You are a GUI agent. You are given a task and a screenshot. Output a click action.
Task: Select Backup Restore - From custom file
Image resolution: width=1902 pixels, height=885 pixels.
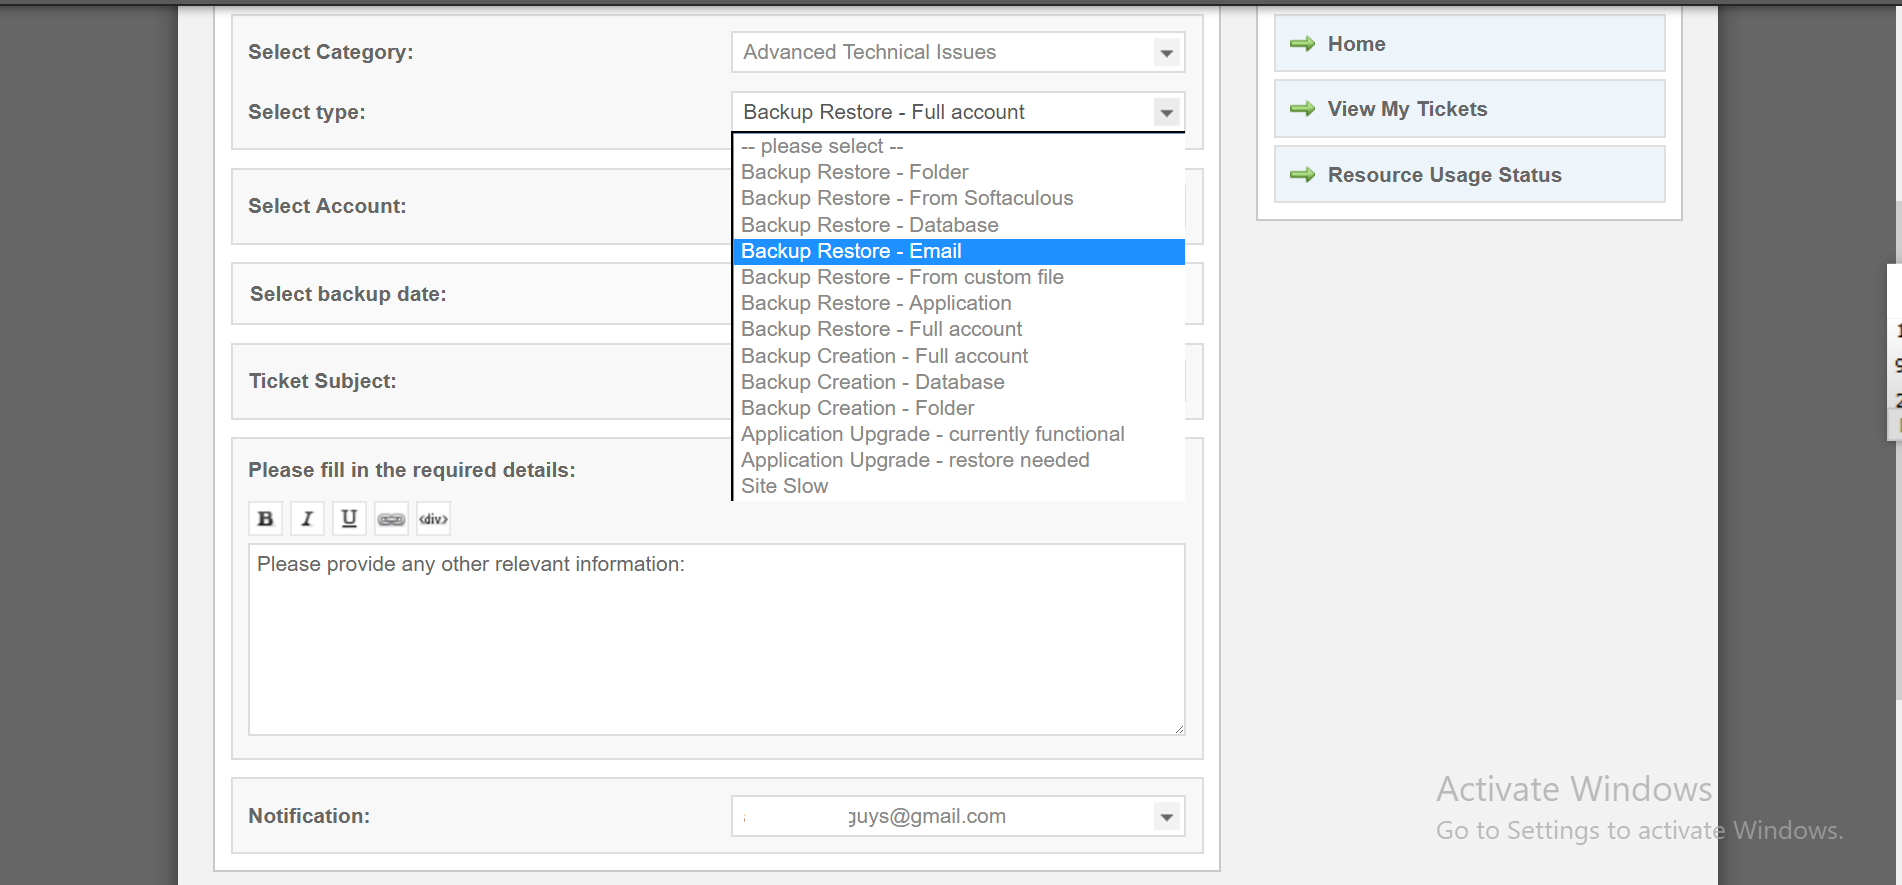pos(901,277)
